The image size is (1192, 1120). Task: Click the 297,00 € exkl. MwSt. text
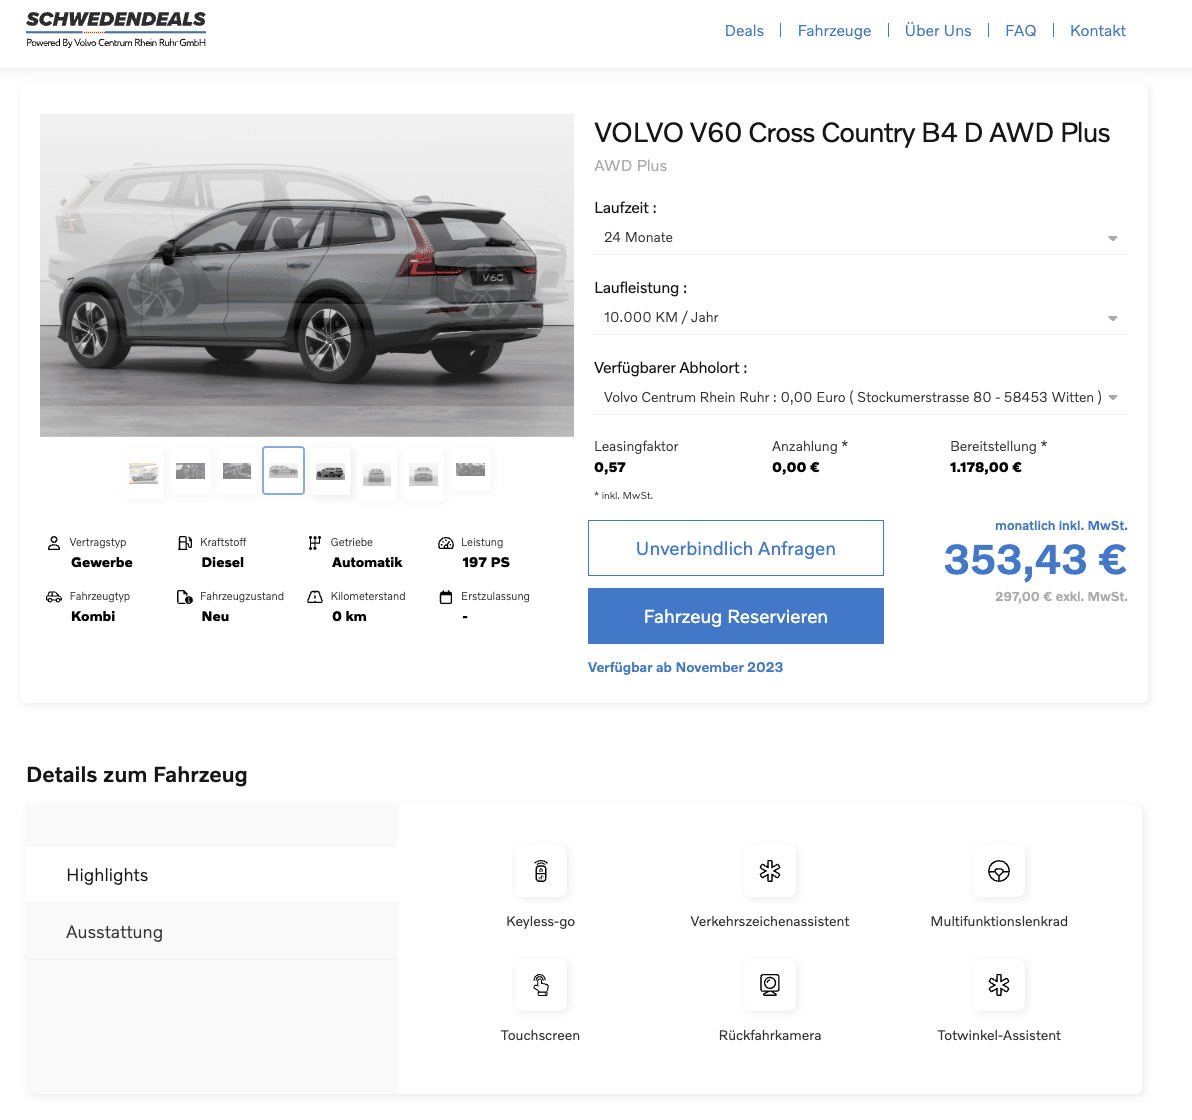point(1061,597)
